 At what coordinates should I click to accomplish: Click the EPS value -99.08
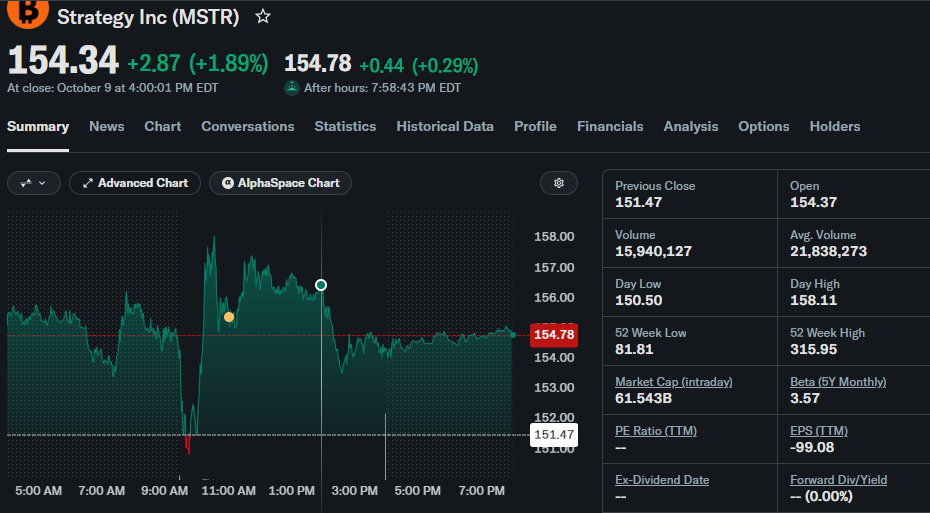pos(811,447)
